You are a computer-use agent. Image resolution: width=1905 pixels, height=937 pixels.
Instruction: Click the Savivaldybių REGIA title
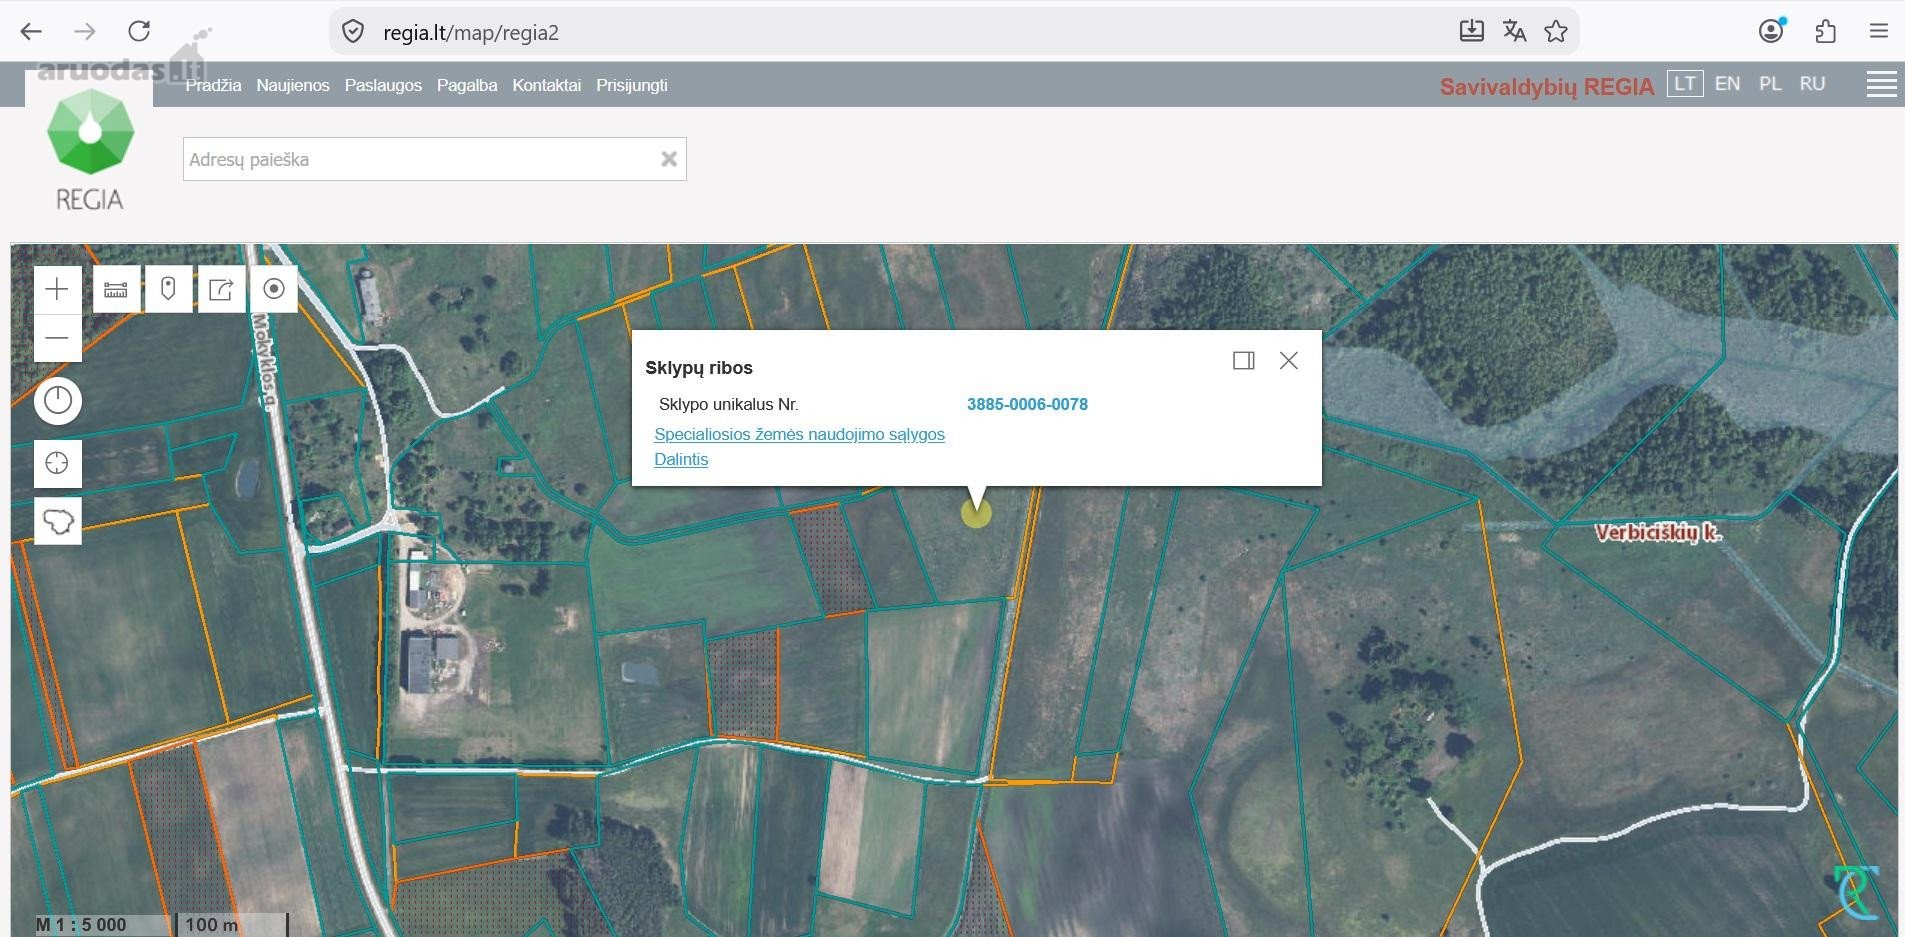point(1547,87)
